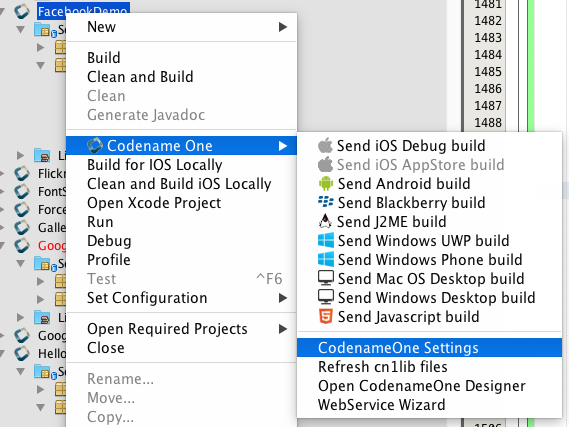Launch the WebService Wizard

click(x=430, y=405)
